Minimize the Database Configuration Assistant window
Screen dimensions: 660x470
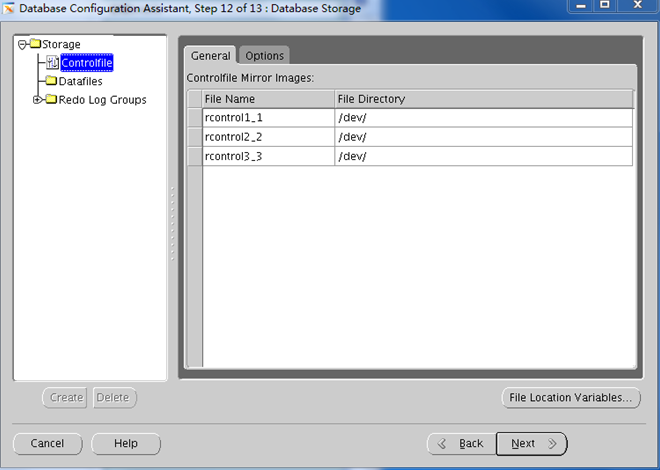(581, 5)
